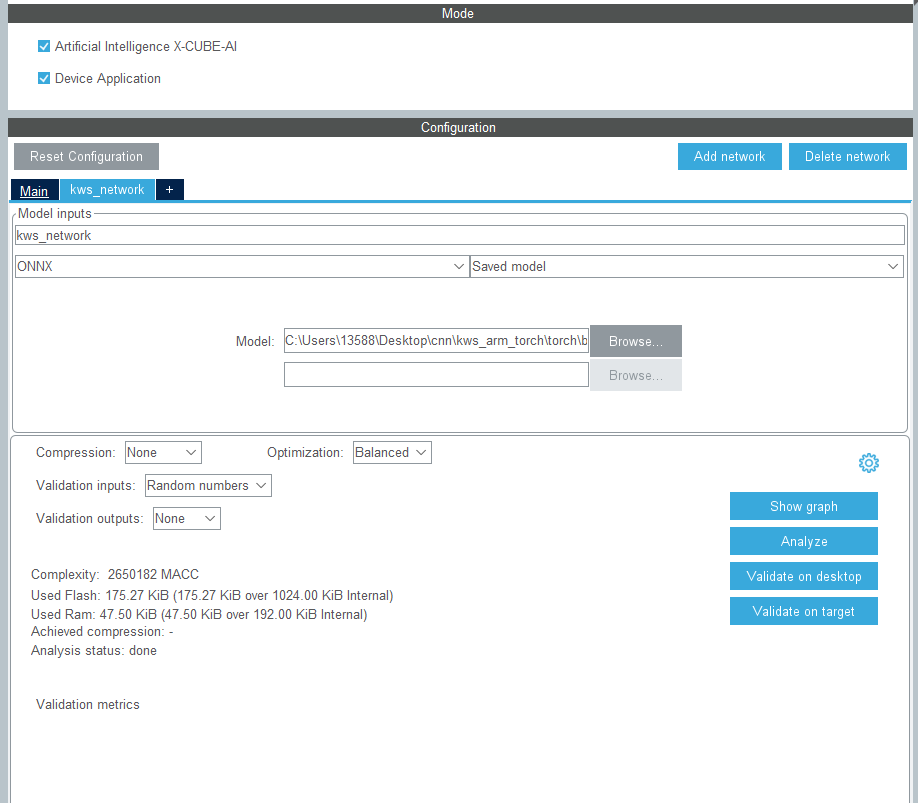Click the kws_network name input field

point(460,235)
